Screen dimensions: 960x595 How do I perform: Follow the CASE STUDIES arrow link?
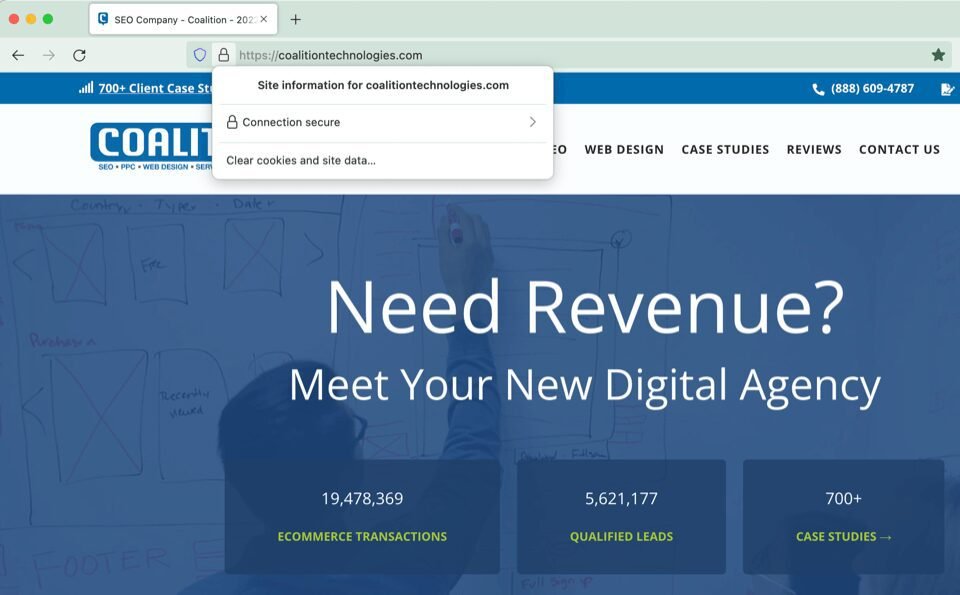coord(843,536)
